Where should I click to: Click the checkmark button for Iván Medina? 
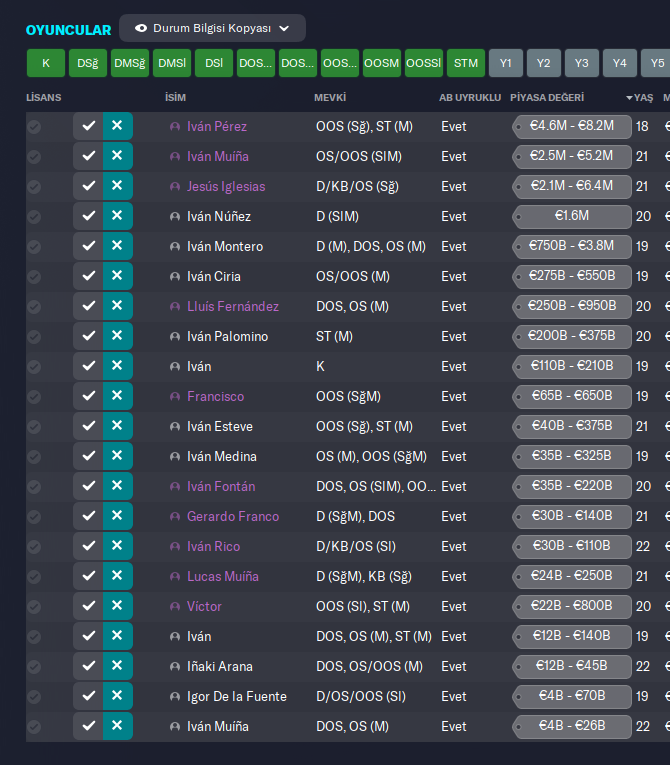[88, 456]
